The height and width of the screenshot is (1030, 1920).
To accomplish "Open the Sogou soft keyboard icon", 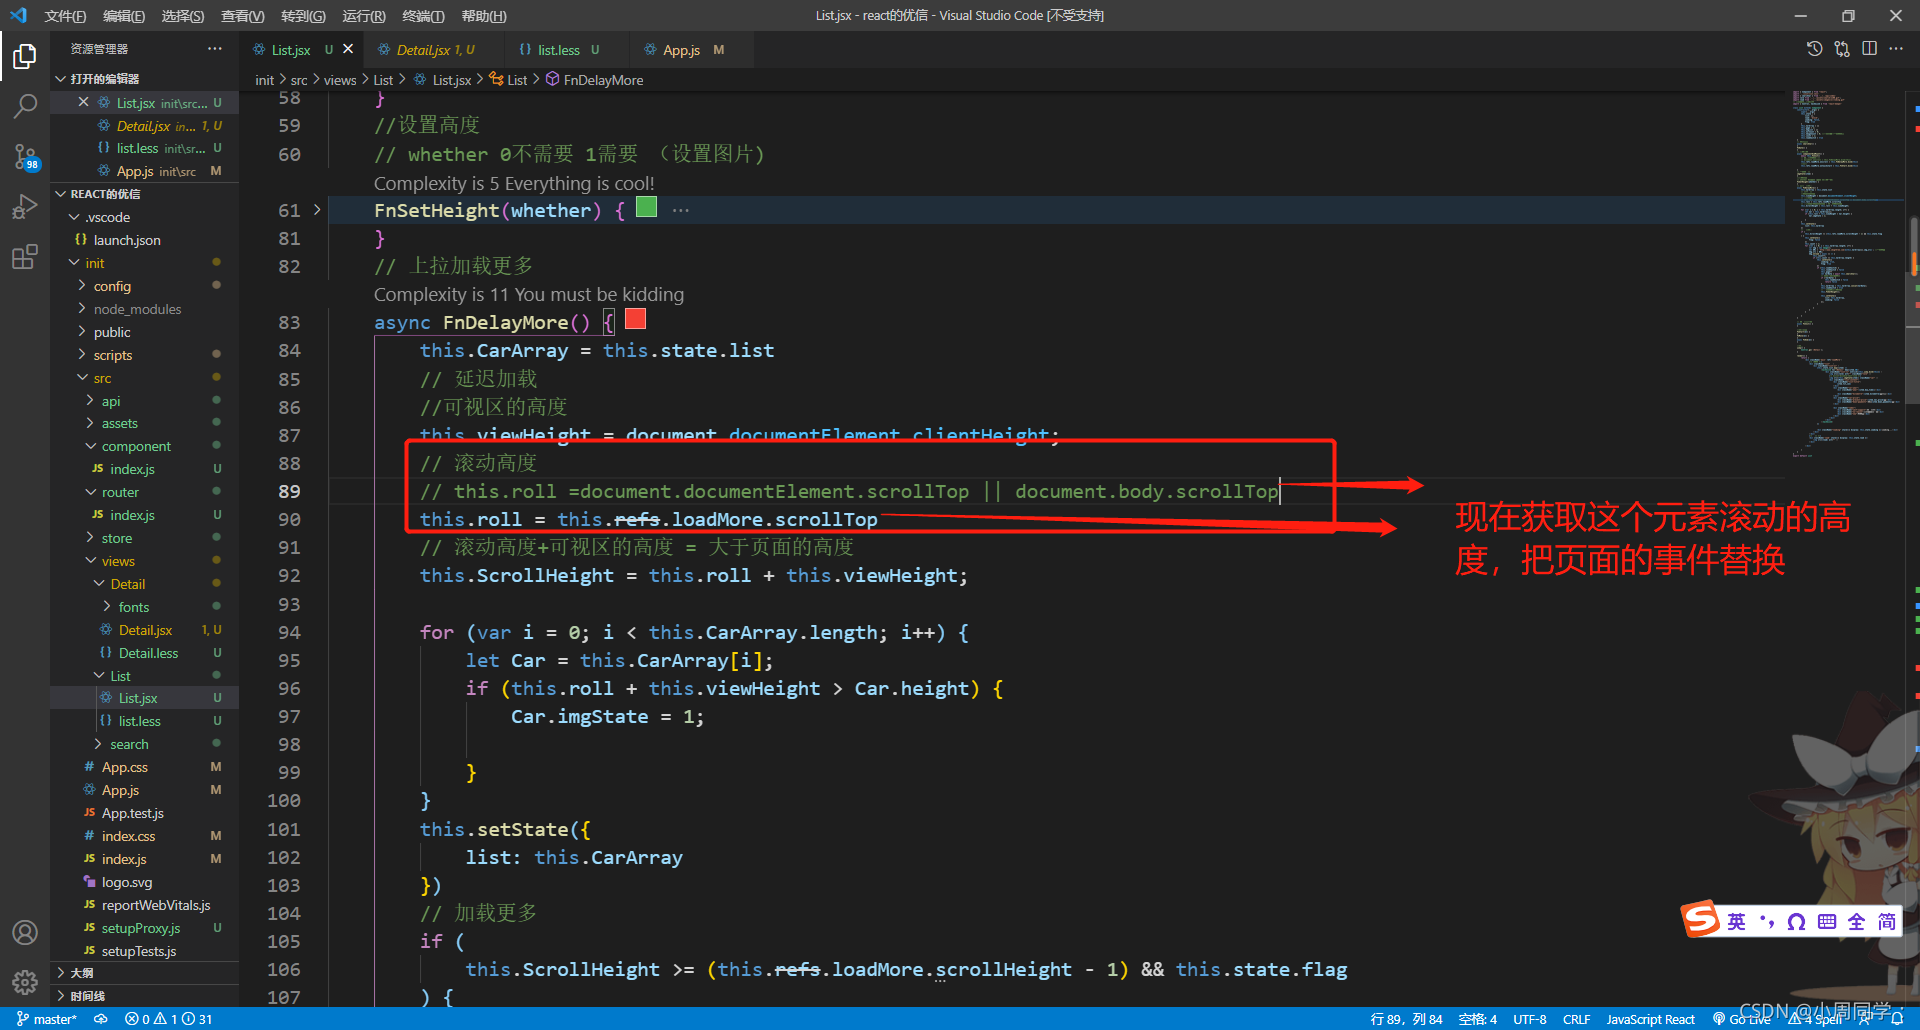I will click(x=1826, y=921).
